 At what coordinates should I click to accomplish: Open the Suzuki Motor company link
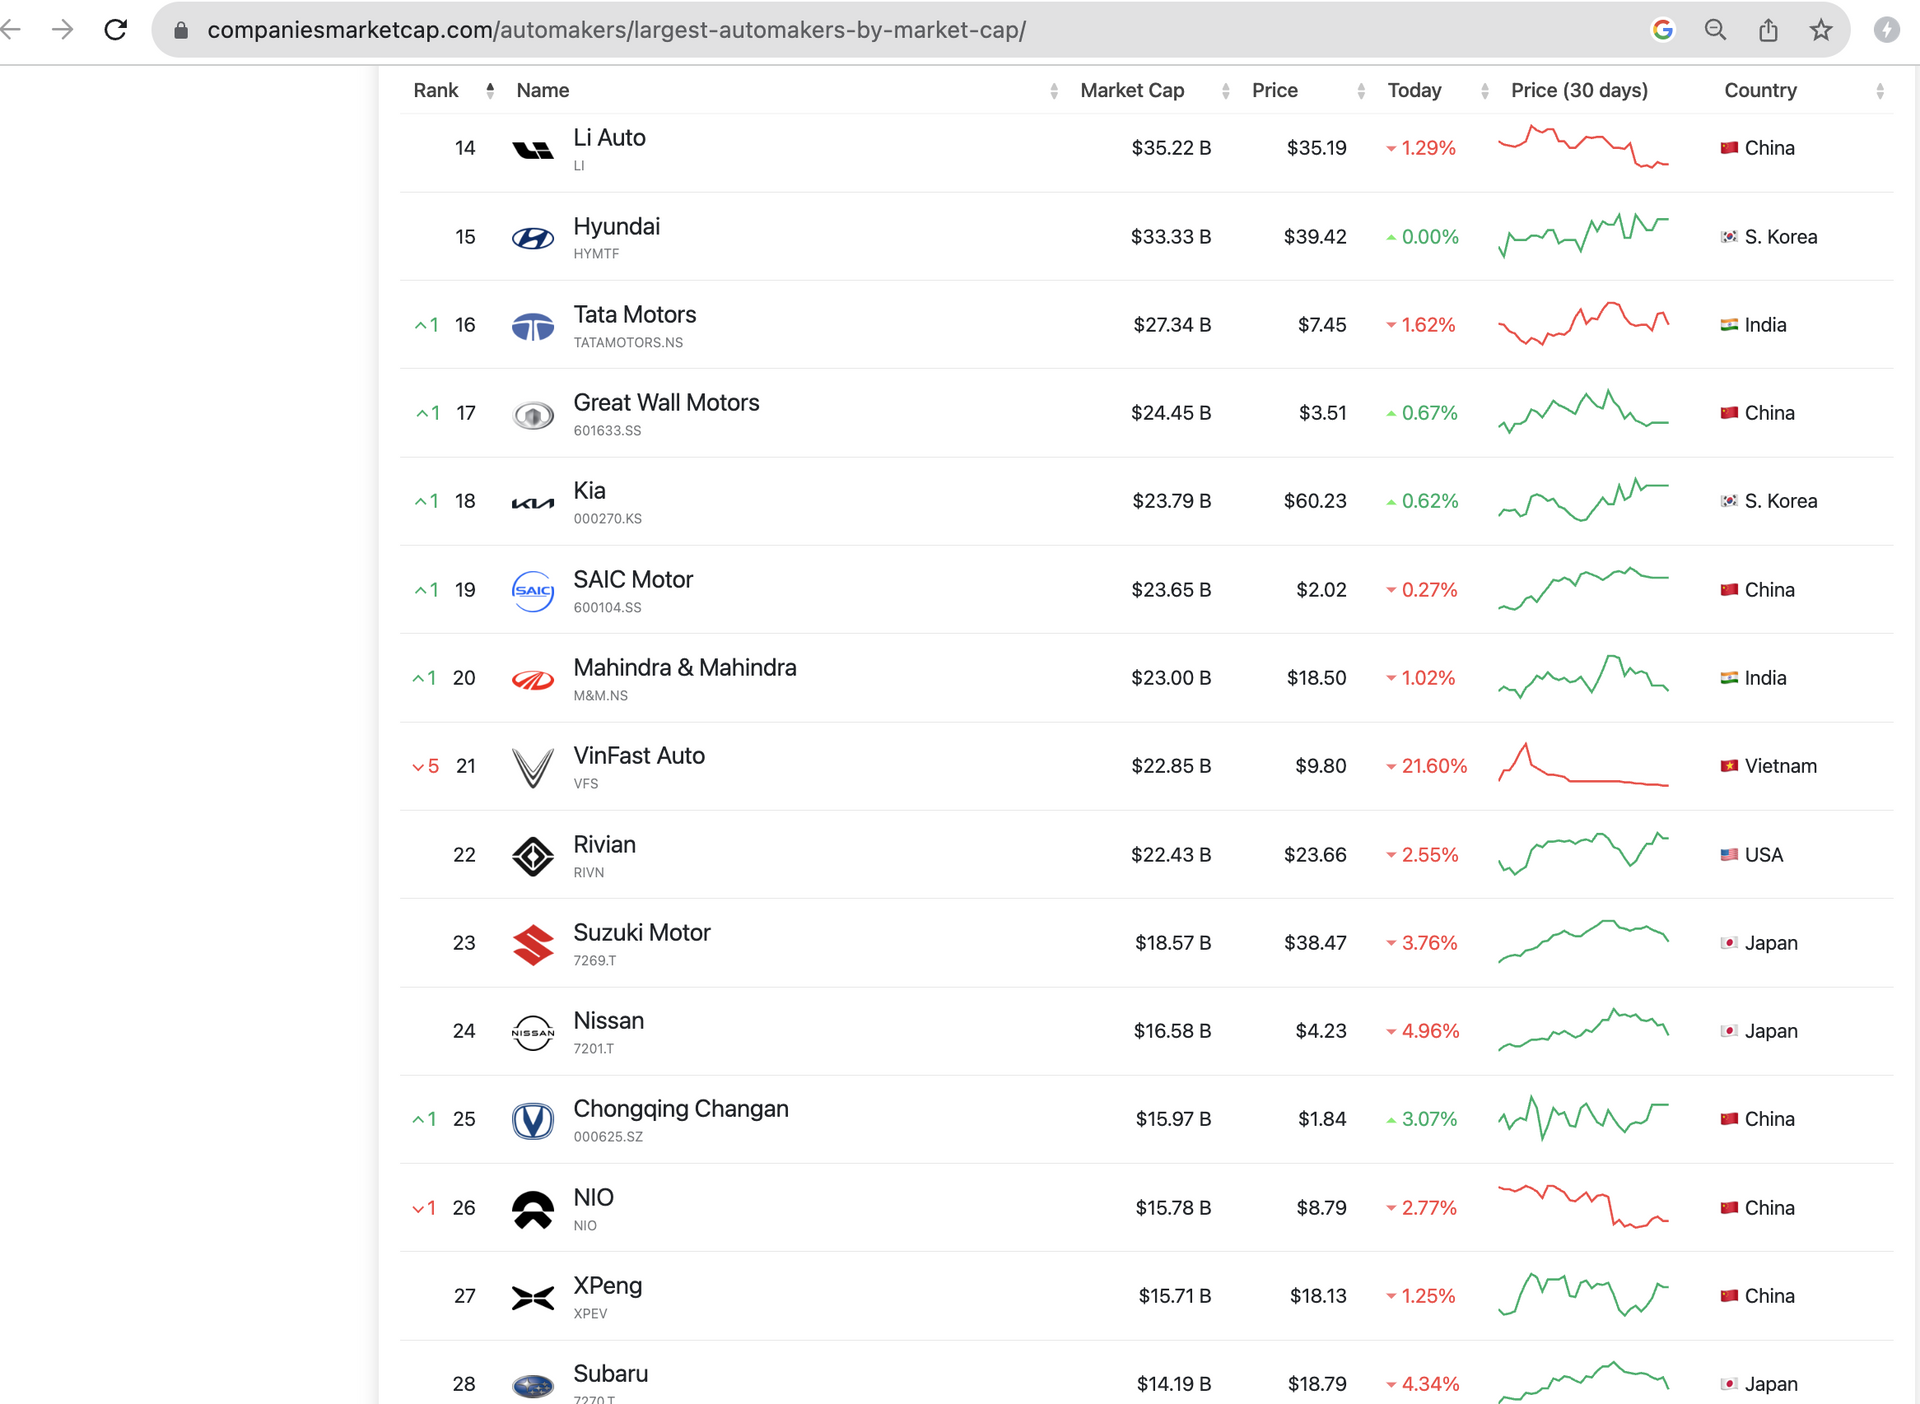(x=642, y=932)
